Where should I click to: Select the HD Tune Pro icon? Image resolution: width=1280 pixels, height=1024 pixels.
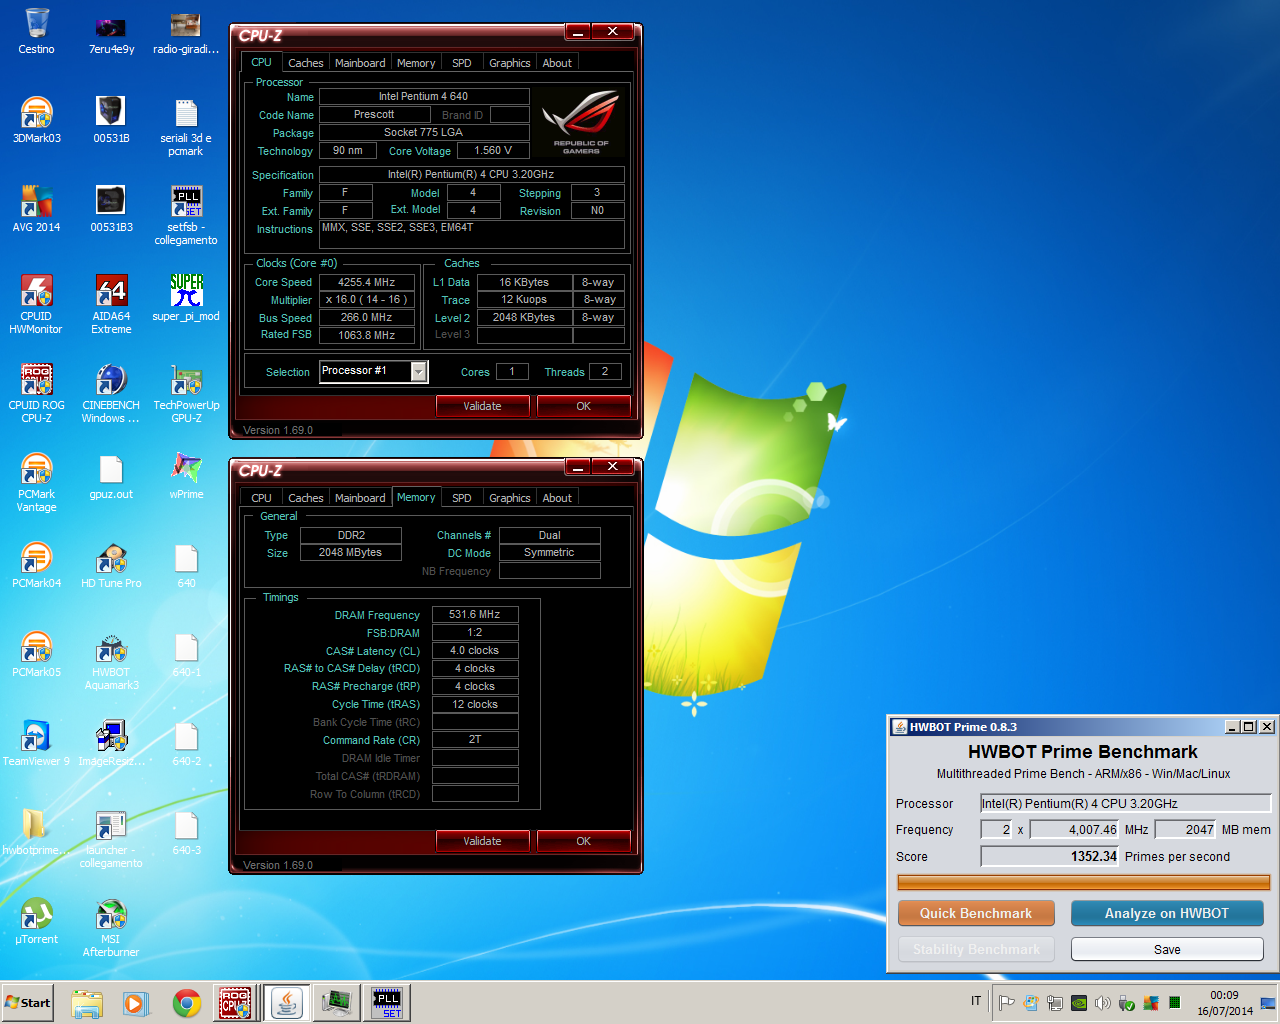tap(111, 565)
